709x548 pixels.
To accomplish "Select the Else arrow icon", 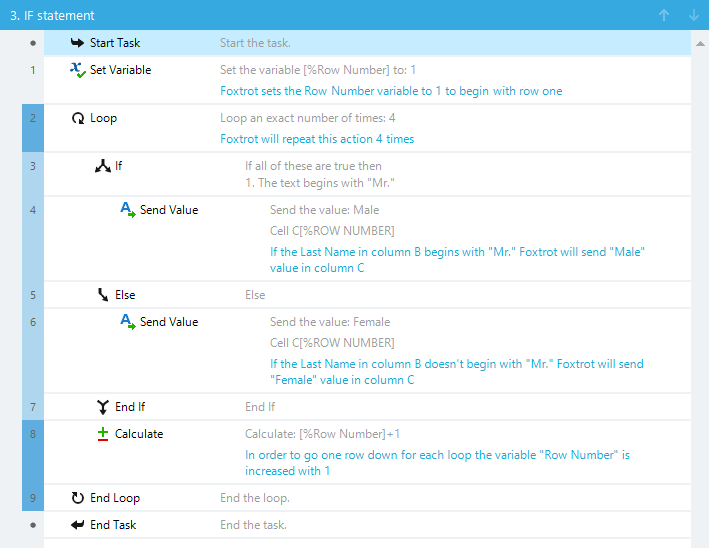I will click(x=103, y=295).
